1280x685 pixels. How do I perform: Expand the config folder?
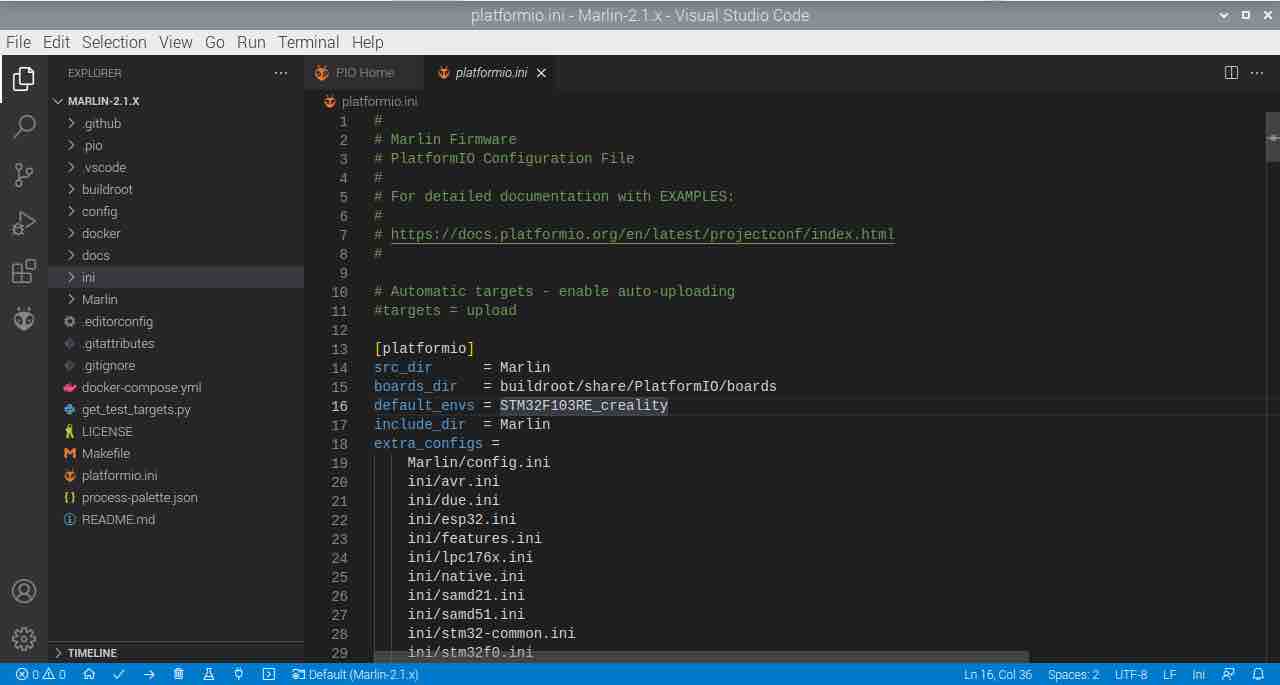click(x=99, y=211)
